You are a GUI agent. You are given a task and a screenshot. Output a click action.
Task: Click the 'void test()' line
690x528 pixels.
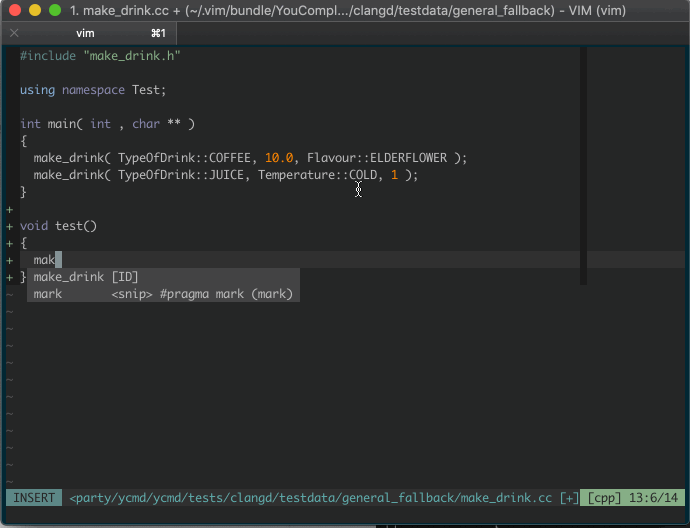(x=58, y=226)
